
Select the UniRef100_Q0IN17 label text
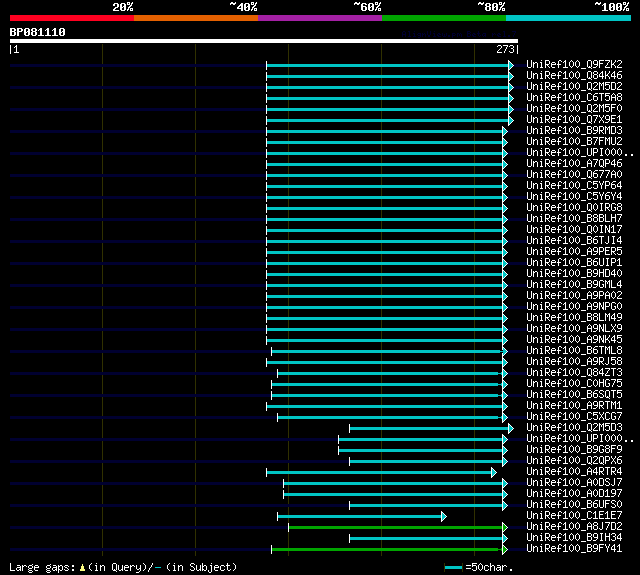click(574, 230)
